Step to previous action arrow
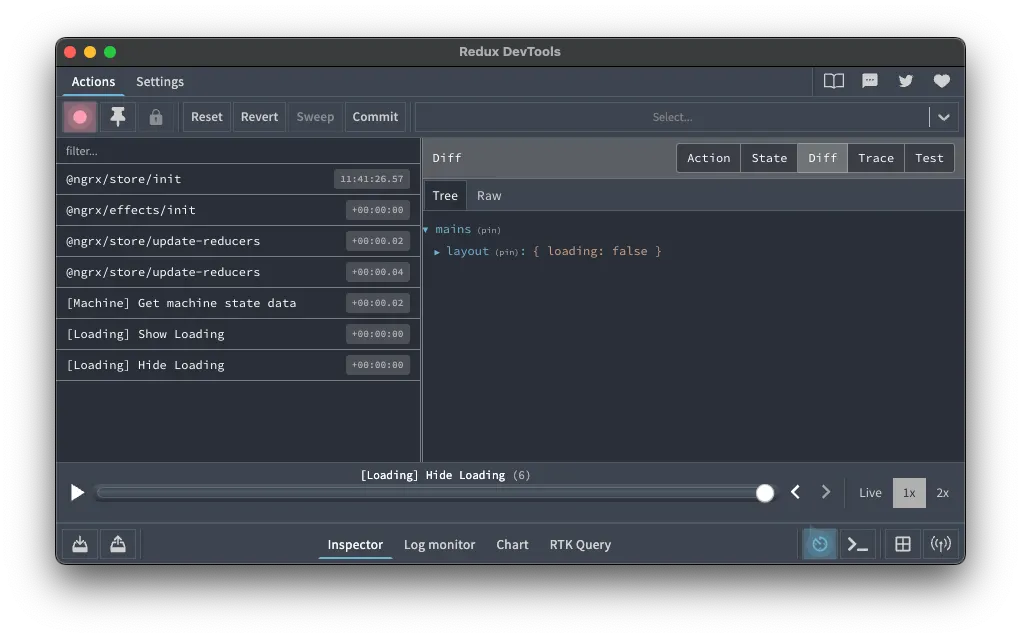1021x638 pixels. (795, 492)
